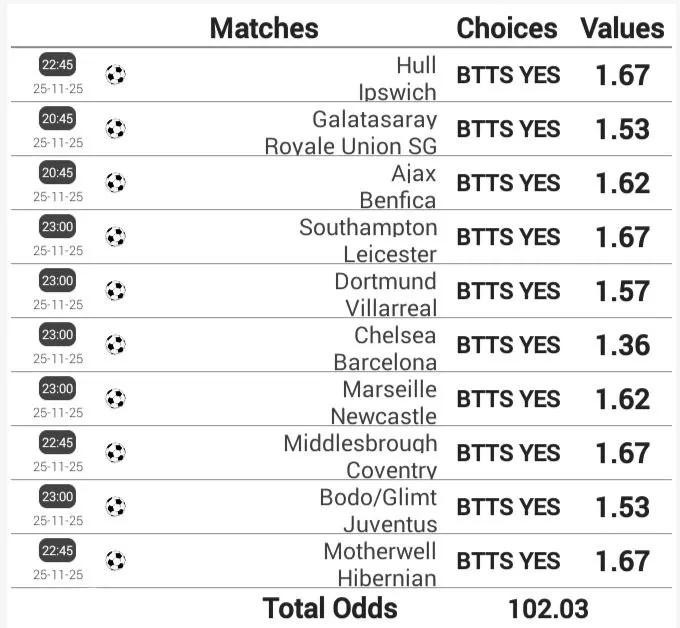This screenshot has height=628, width=680.
Task: Click the 20:45 time badge for Ajax match
Action: [57, 173]
